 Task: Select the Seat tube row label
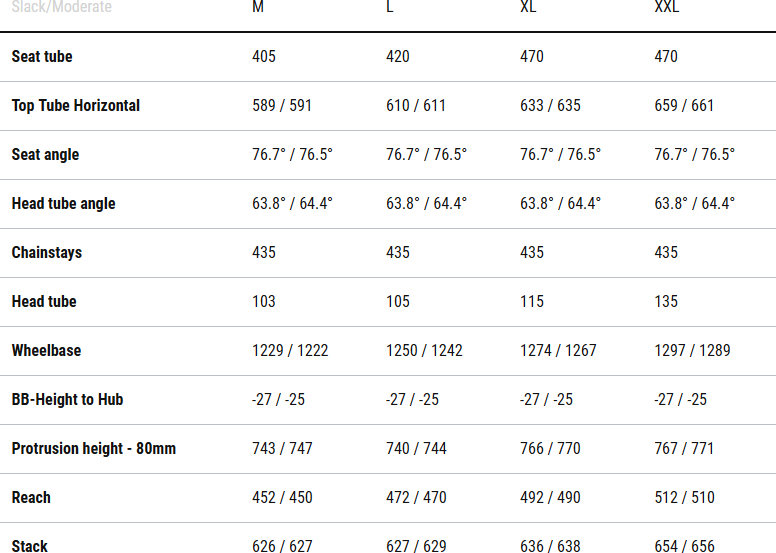pos(42,56)
